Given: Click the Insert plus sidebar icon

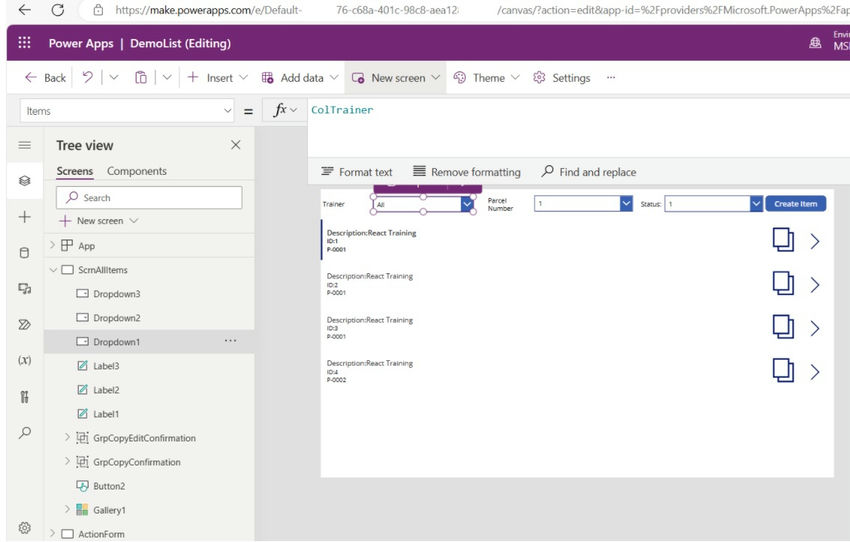Looking at the screenshot, I should tap(24, 217).
